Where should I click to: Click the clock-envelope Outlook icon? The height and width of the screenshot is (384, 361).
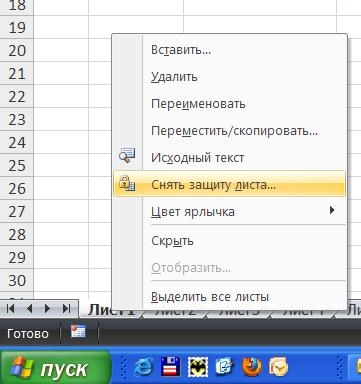[278, 367]
